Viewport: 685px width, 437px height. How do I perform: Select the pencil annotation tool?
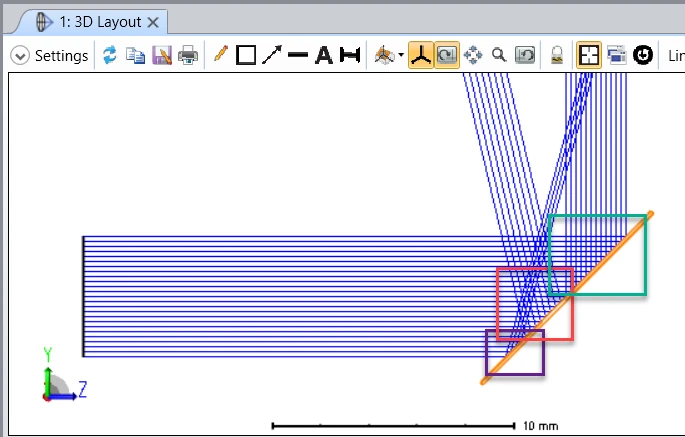click(x=221, y=54)
